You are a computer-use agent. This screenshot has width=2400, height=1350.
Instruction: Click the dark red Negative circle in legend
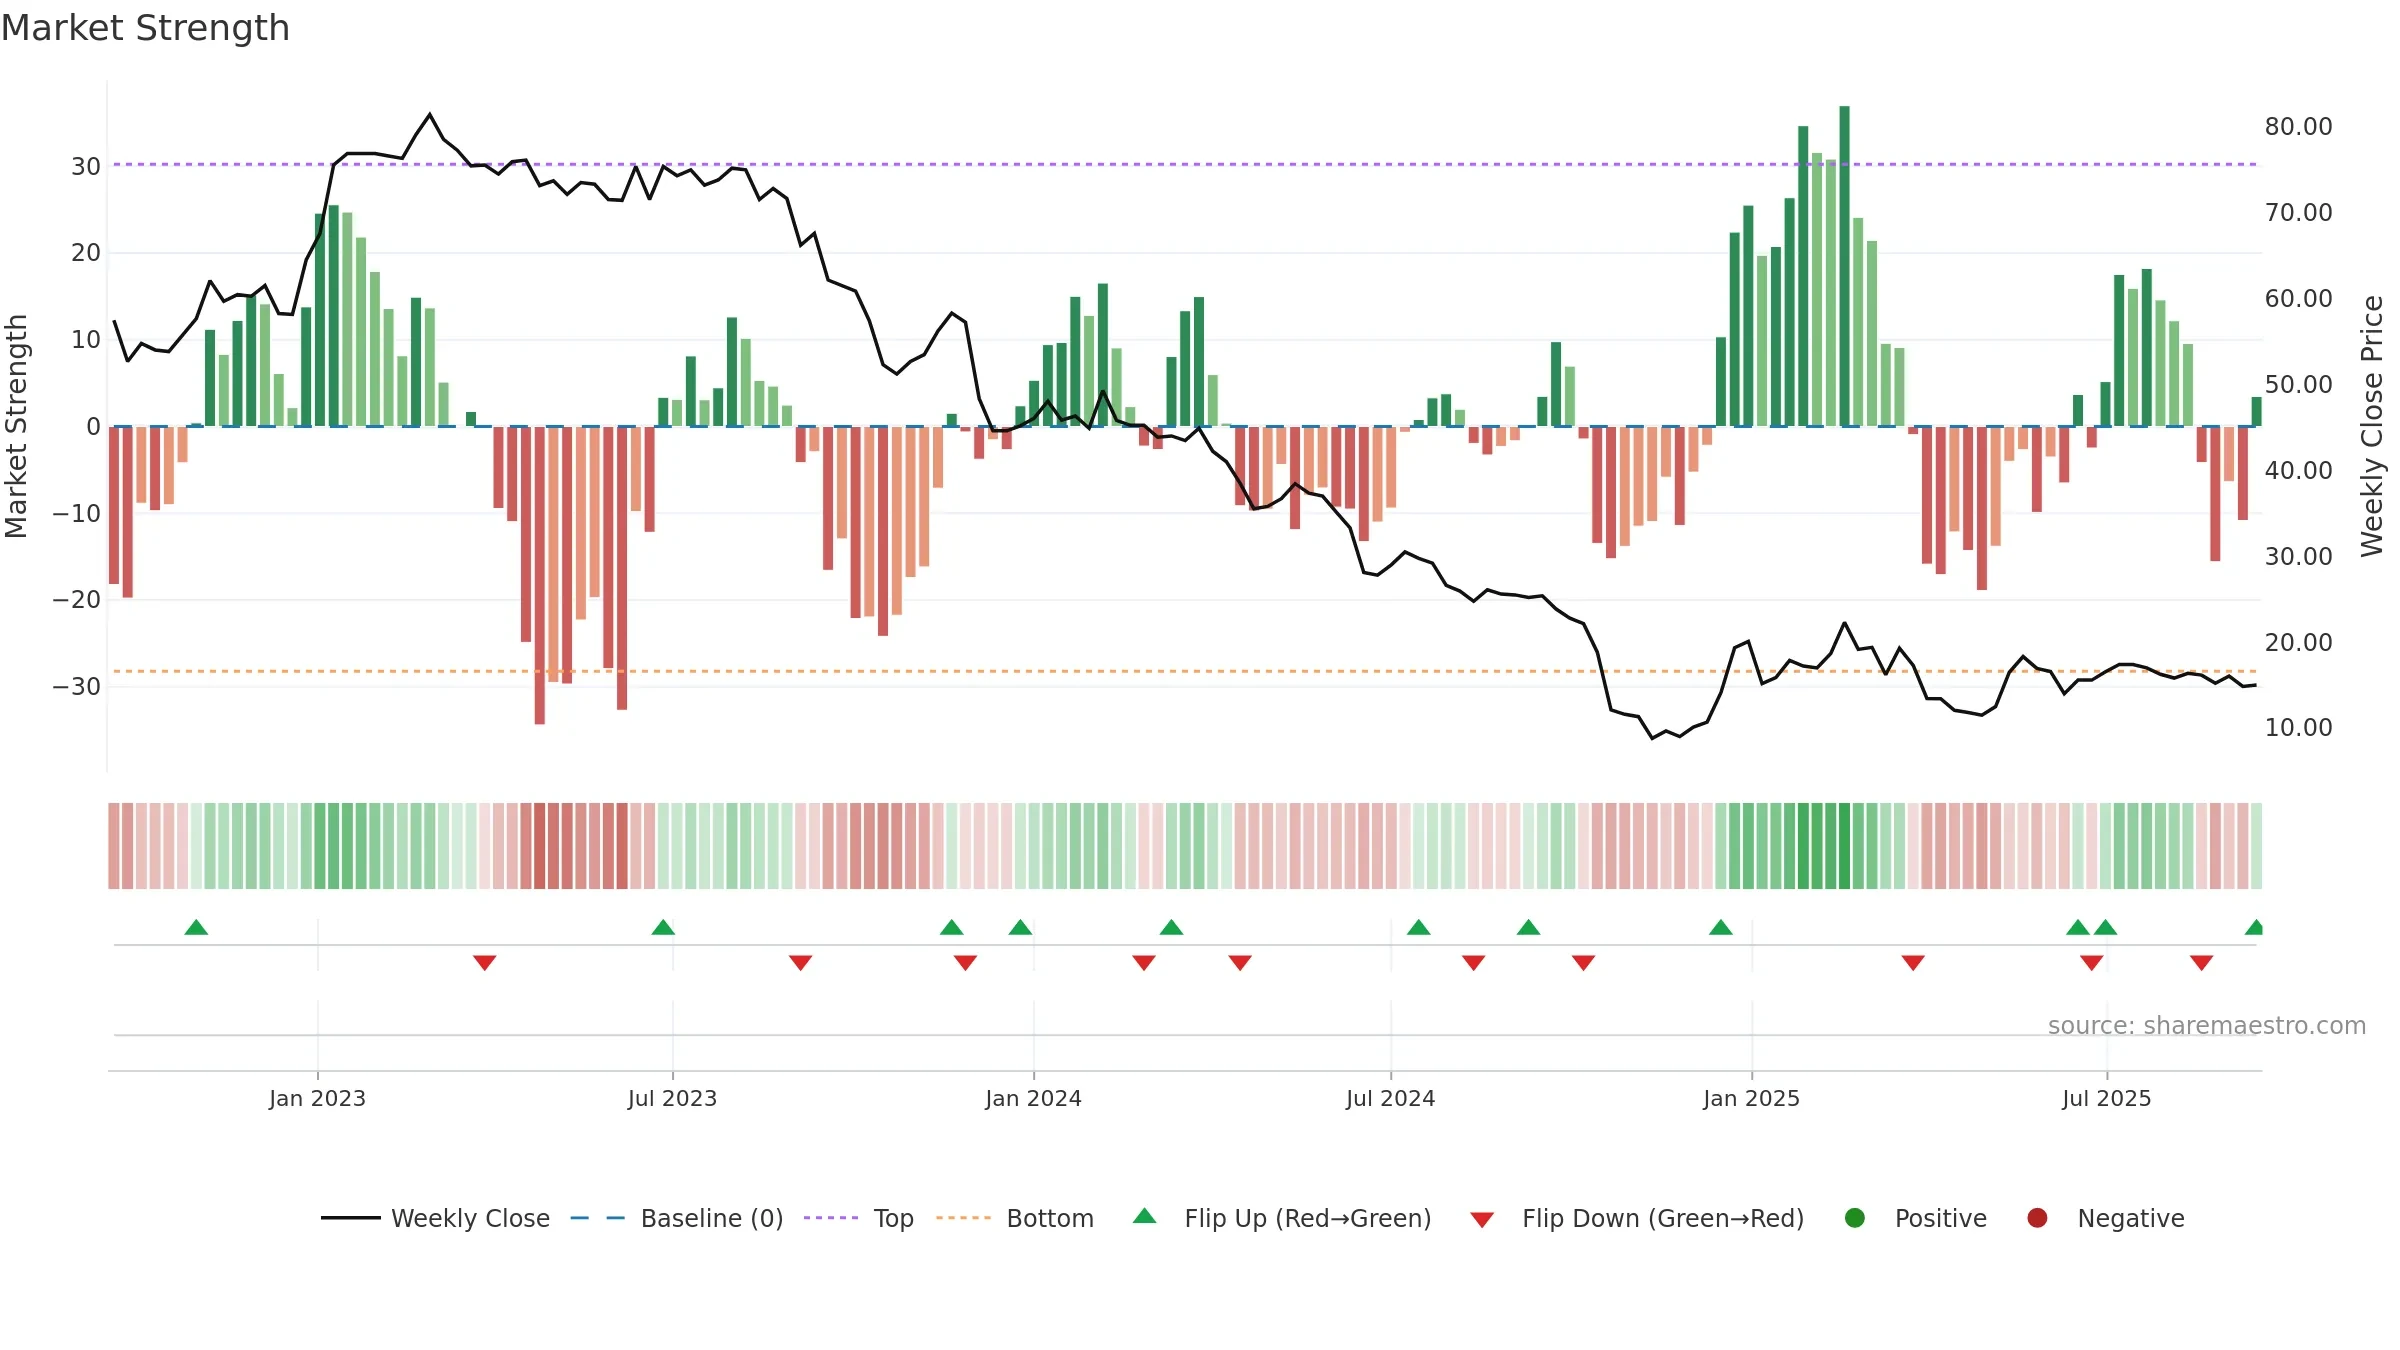click(x=2037, y=1218)
